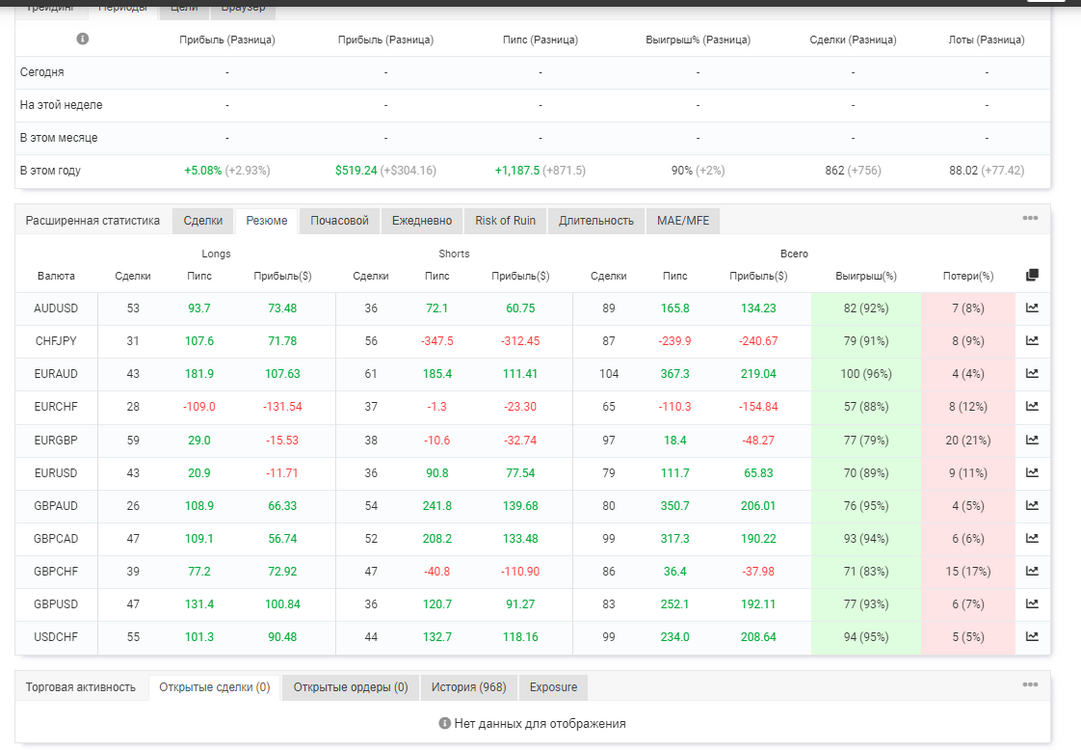This screenshot has width=1081, height=750.
Task: Click the GBPAUD currency cell
Action: 56,505
